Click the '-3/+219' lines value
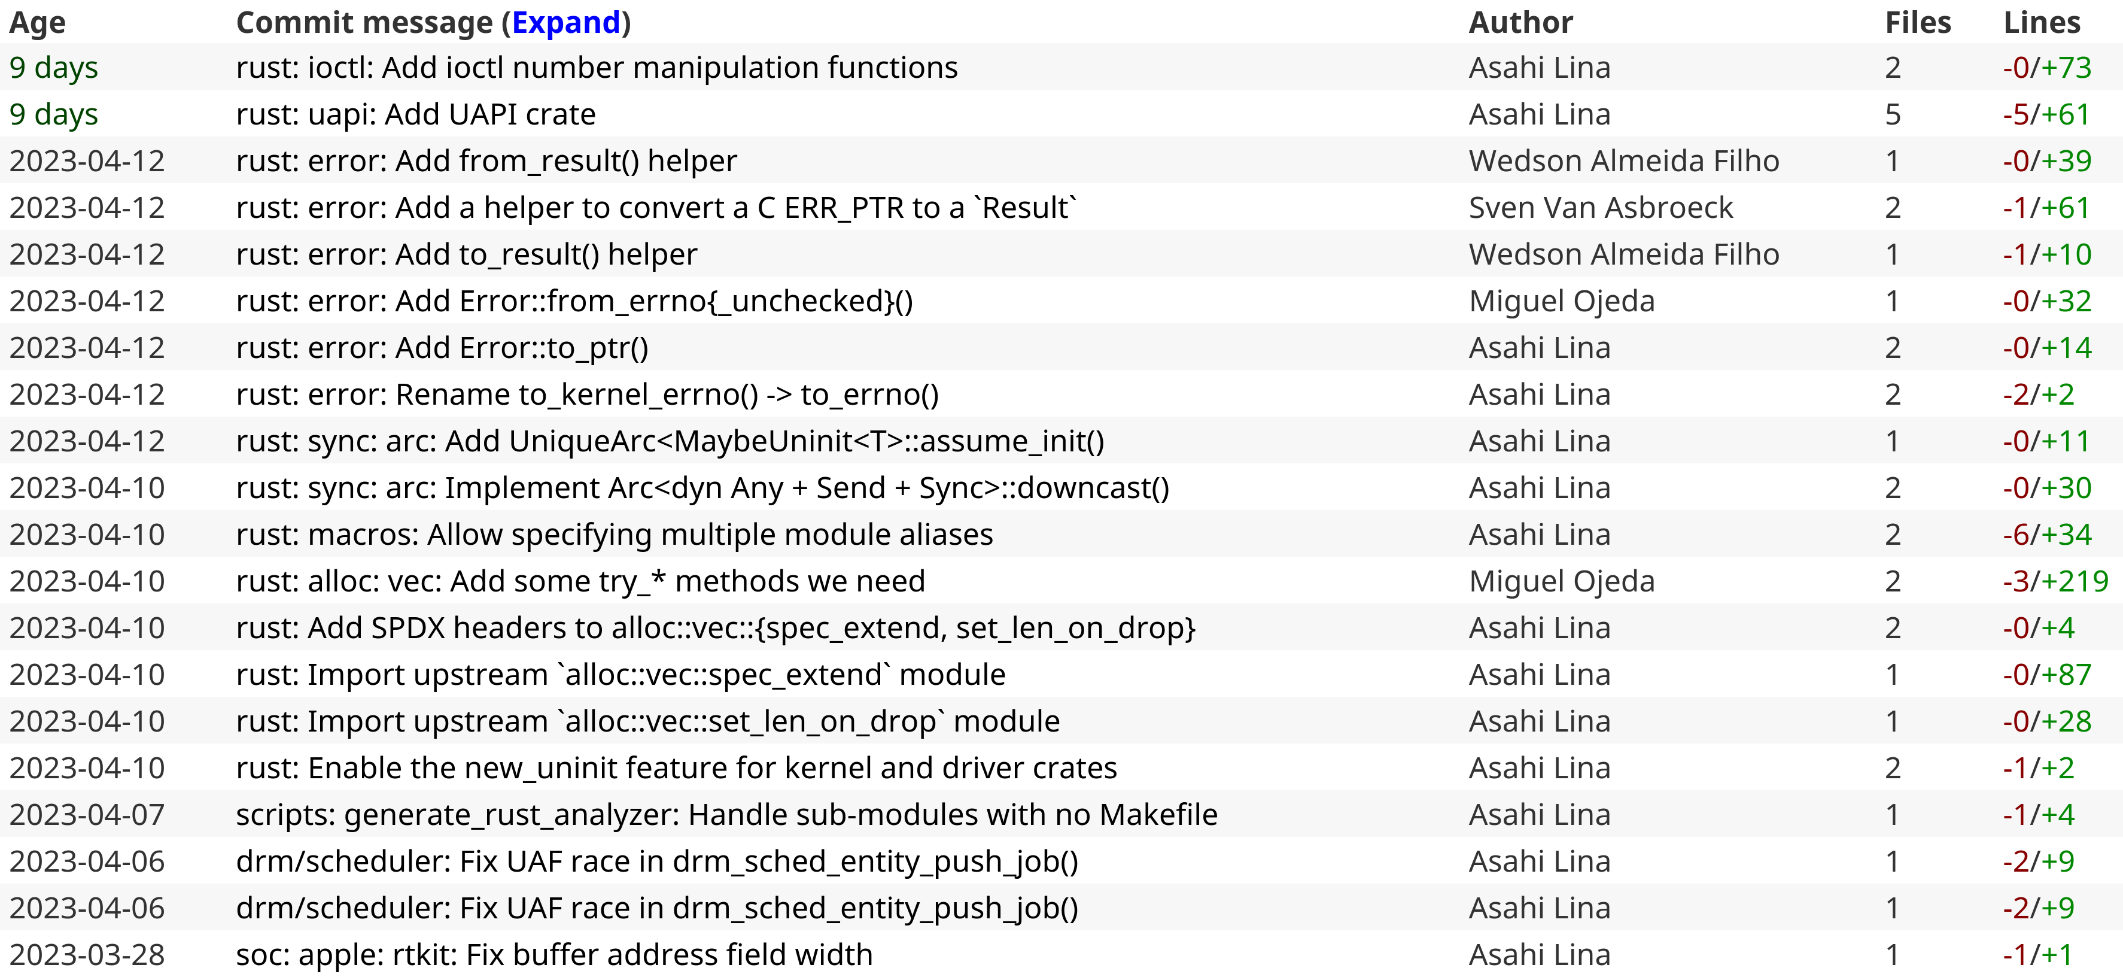The image size is (2123, 977). point(2056,581)
